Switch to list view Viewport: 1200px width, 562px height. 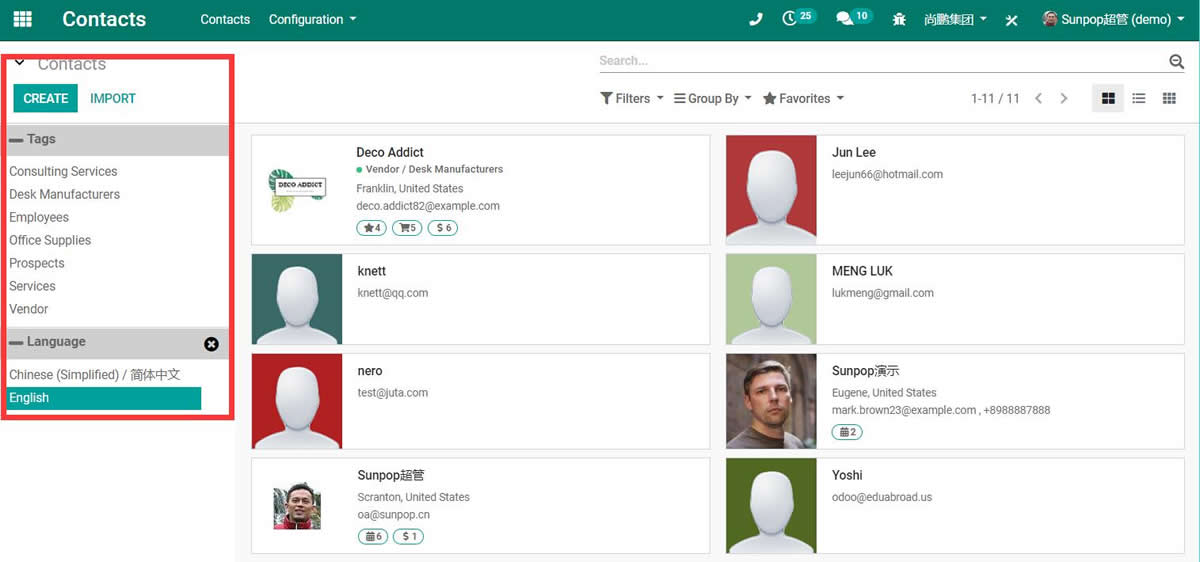(1138, 98)
